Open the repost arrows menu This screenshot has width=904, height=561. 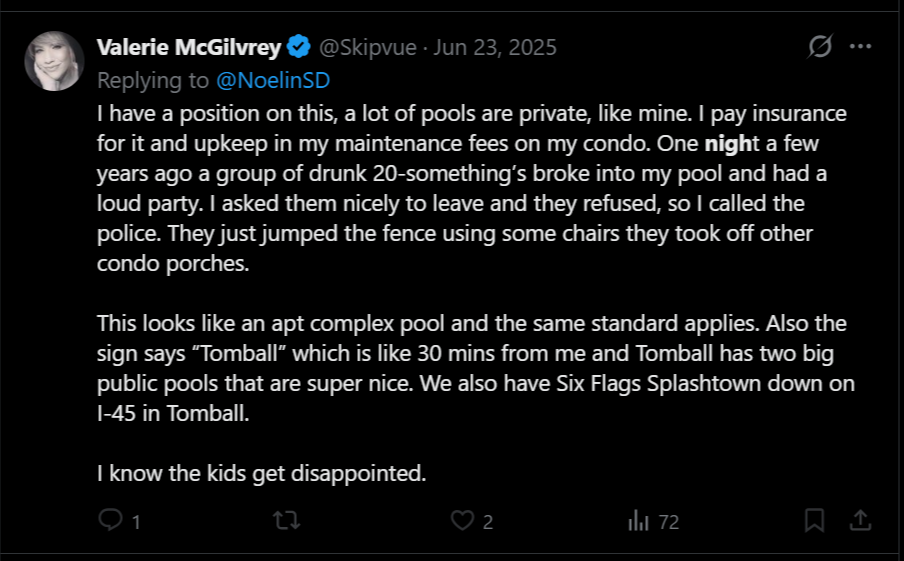pyautogui.click(x=287, y=521)
